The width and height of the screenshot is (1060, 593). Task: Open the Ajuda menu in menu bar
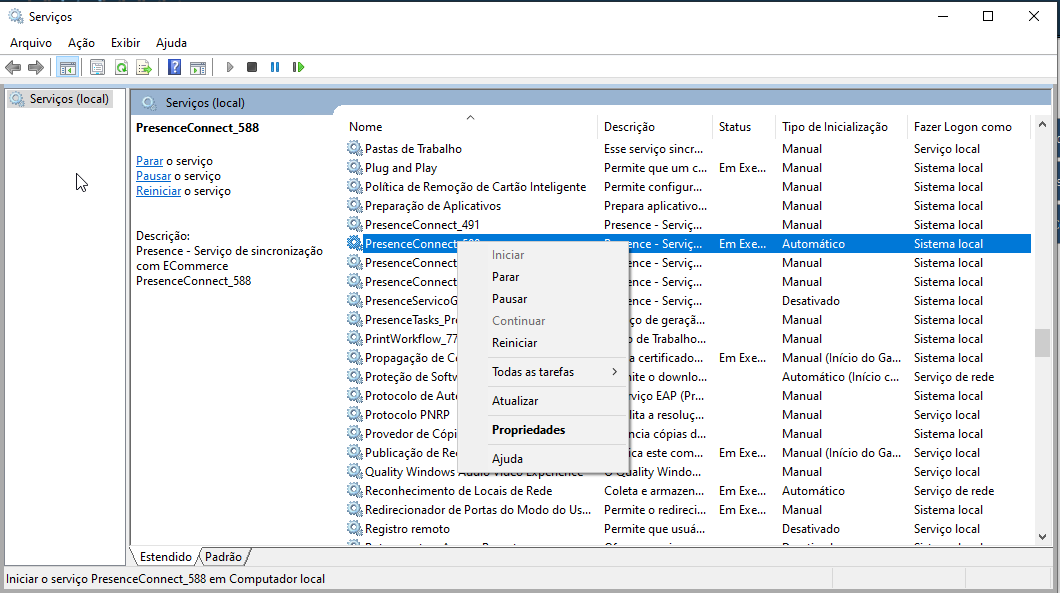(x=171, y=43)
